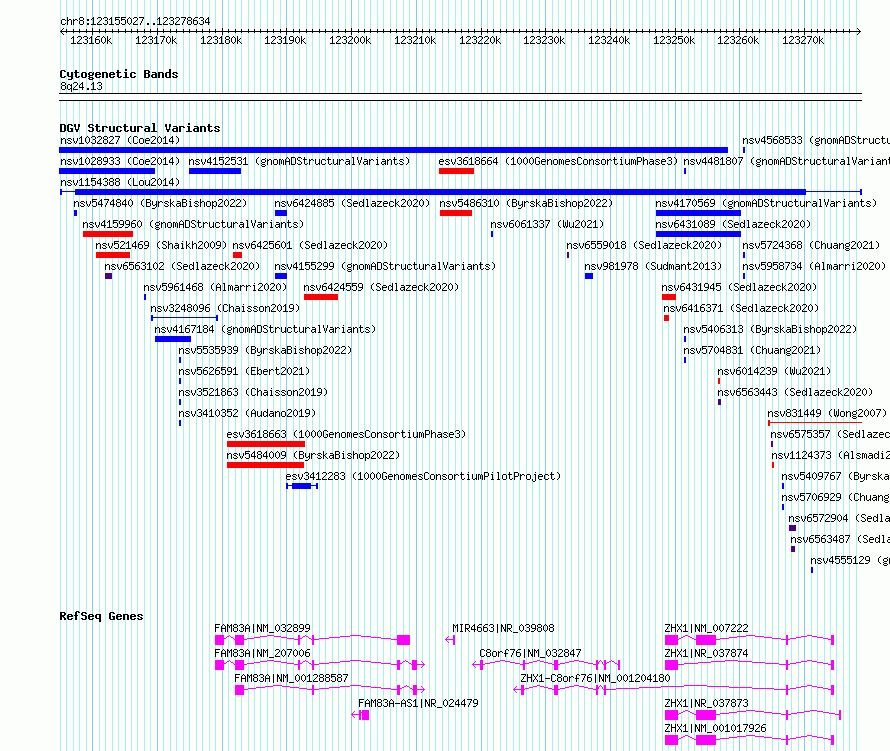
Task: Open nsv4167184 gnomAD variant label
Action: (x=265, y=329)
